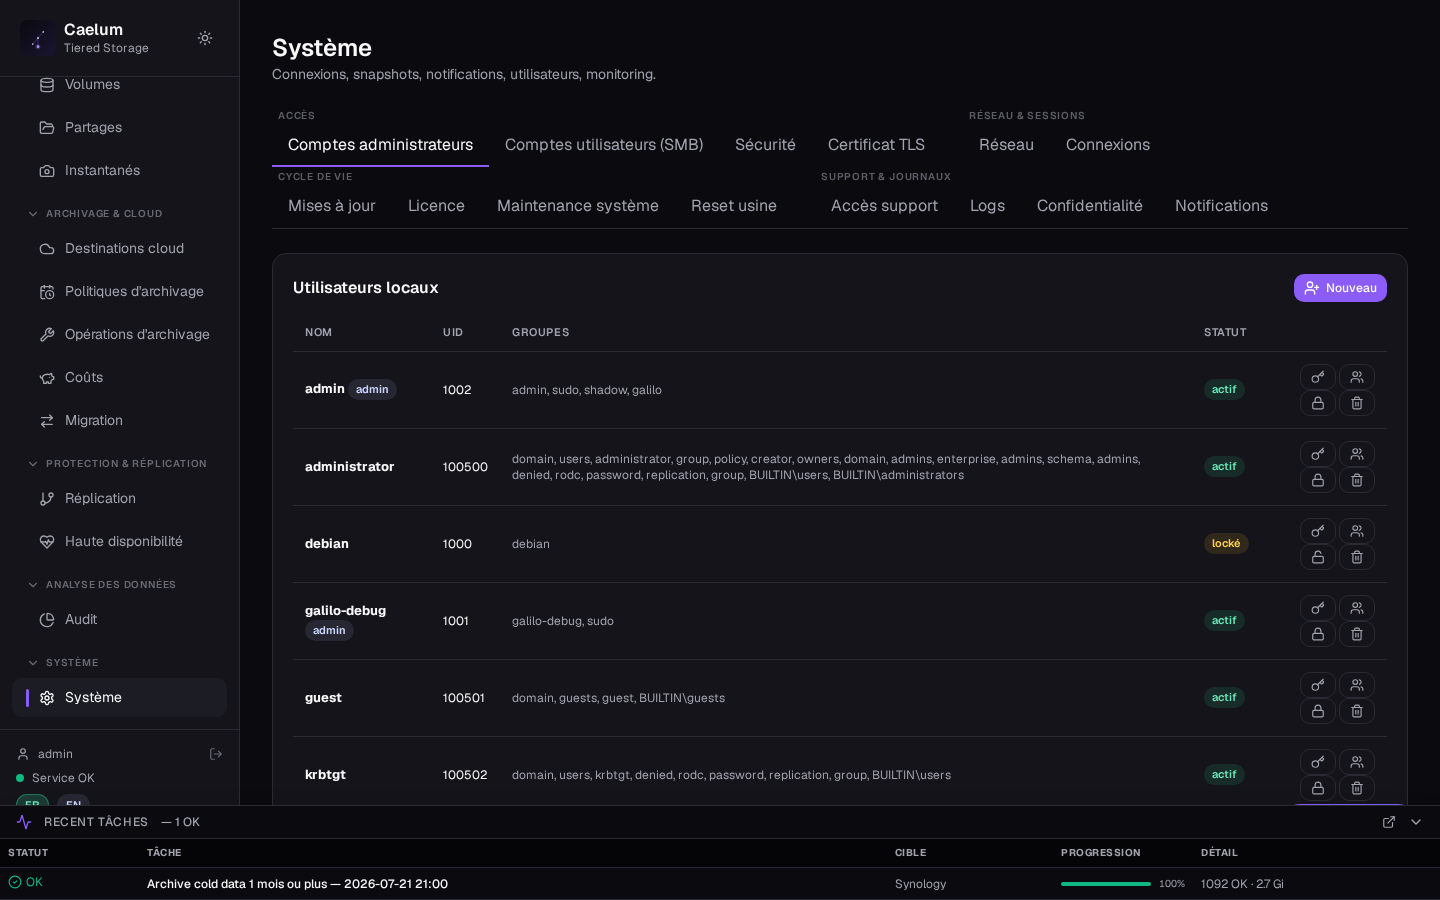Image resolution: width=1440 pixels, height=900 pixels.
Task: Open Maintenance système tab
Action: pyautogui.click(x=578, y=206)
